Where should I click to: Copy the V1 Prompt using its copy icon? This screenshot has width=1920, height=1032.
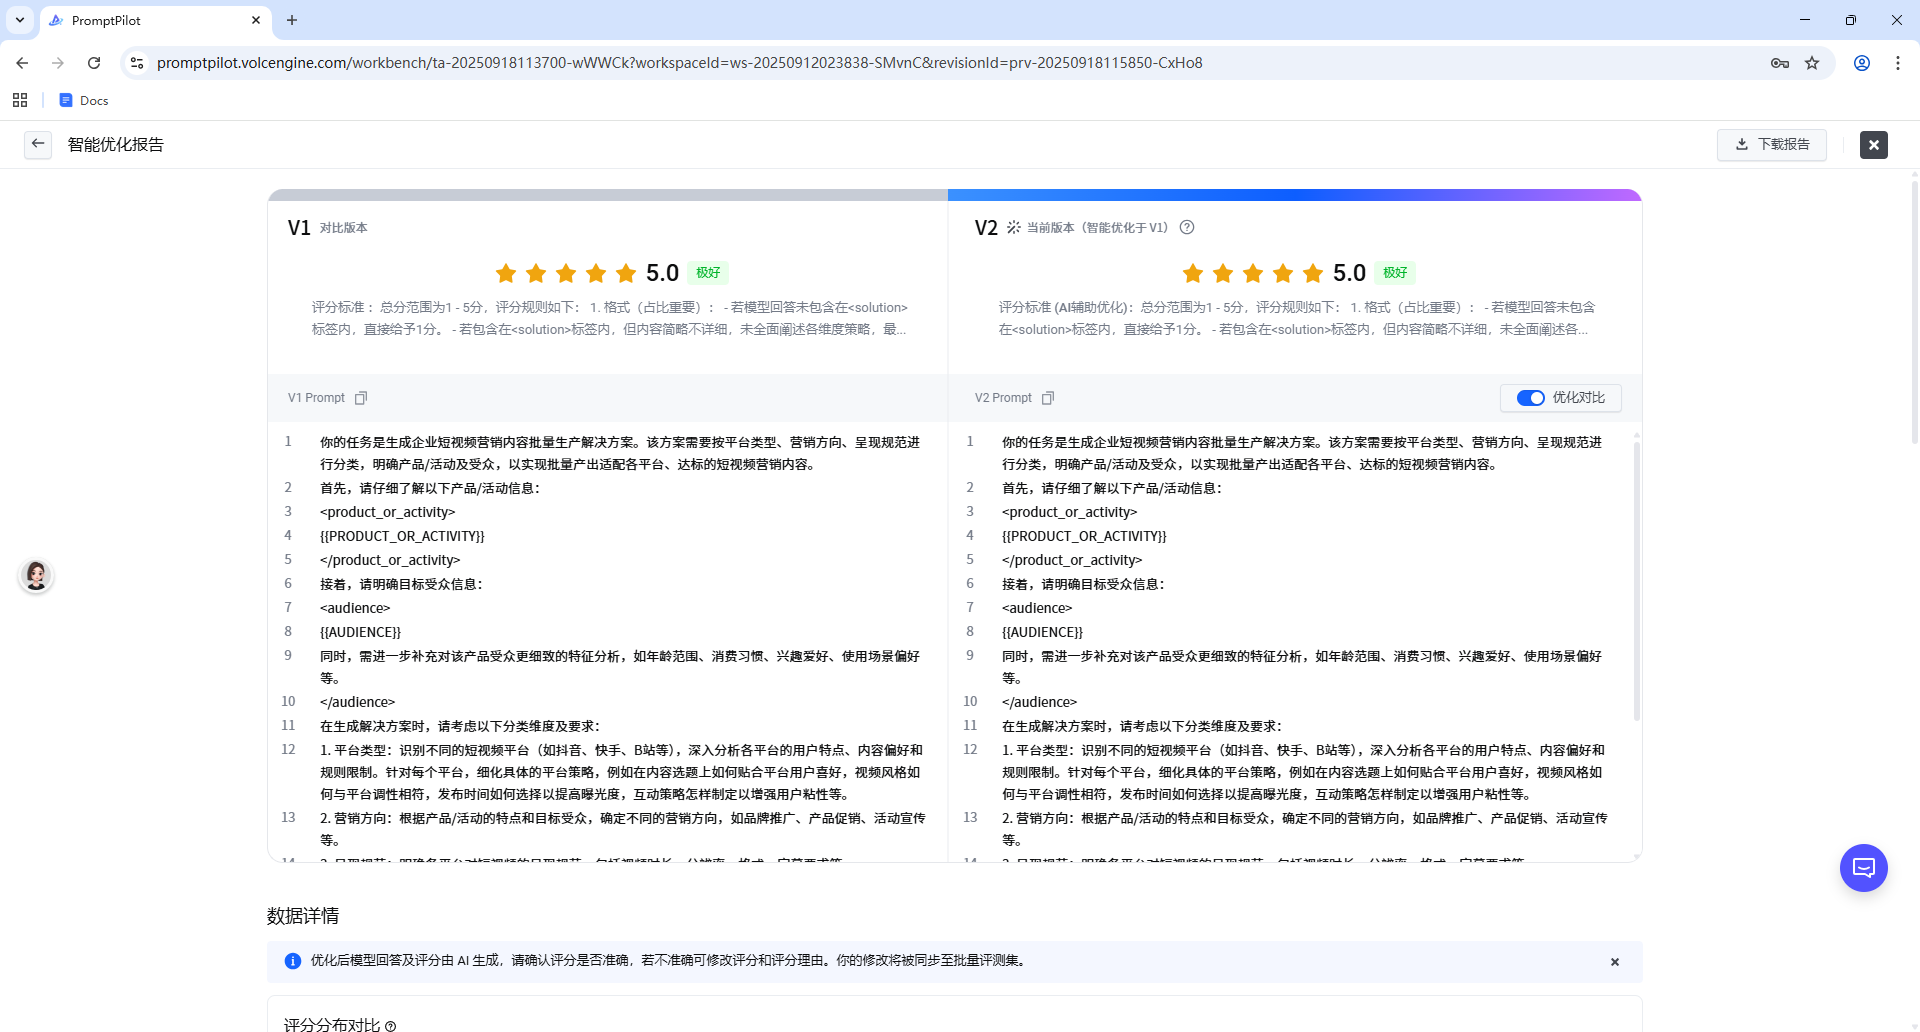[361, 398]
